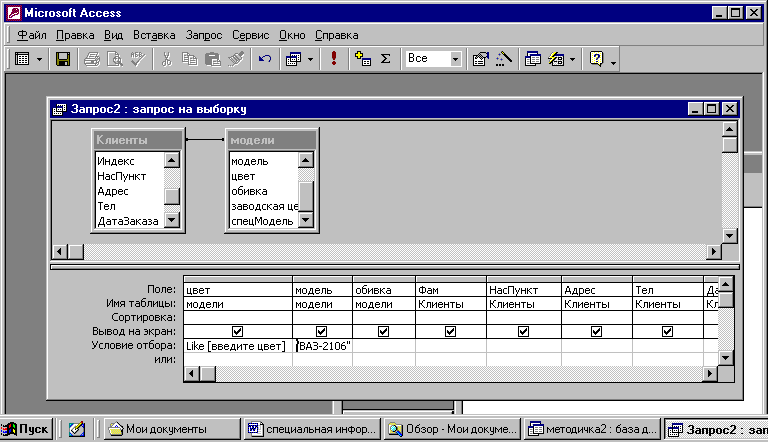This screenshot has width=768, height=442.
Task: Click criteria cell Like [введите цвет]
Action: click(x=238, y=346)
